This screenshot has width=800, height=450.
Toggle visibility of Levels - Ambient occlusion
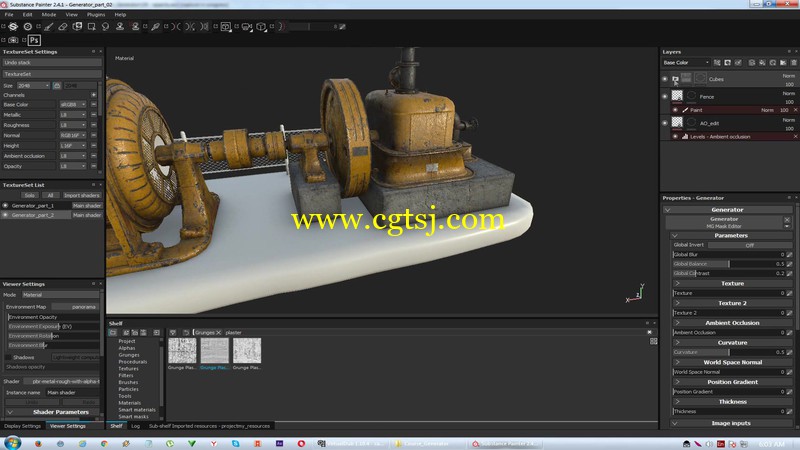coord(676,137)
